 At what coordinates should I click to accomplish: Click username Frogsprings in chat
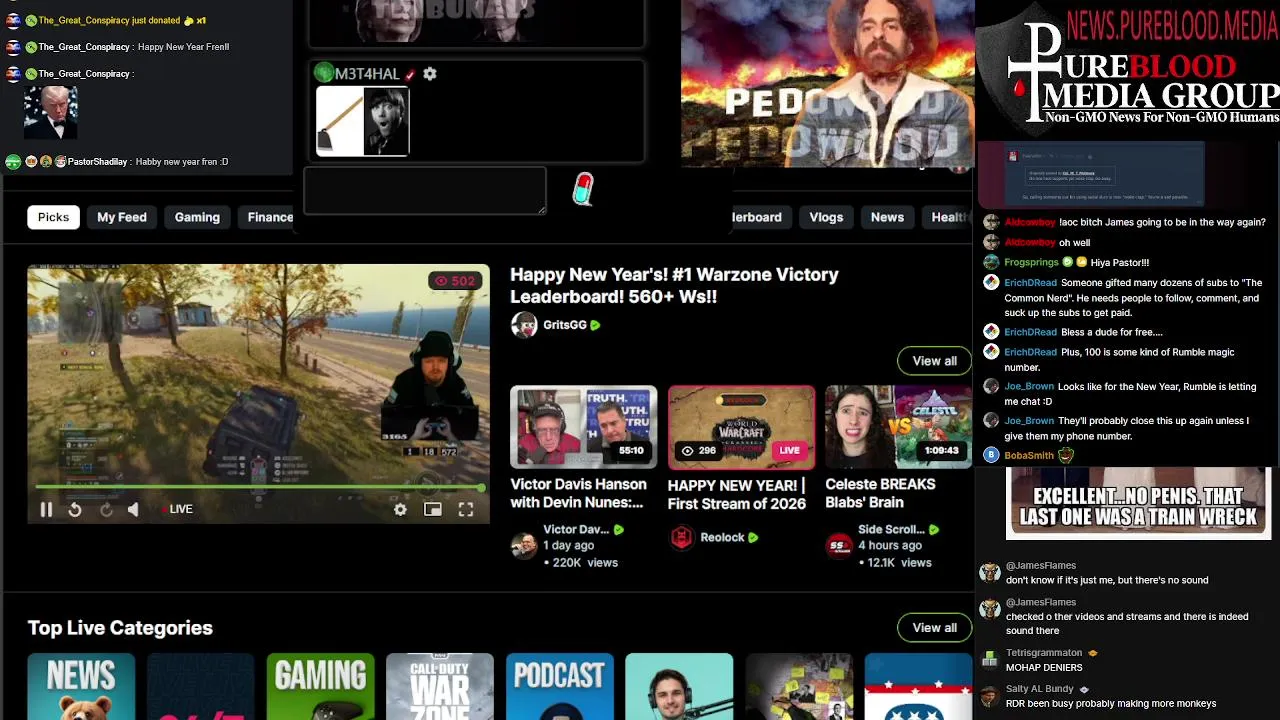tap(1031, 262)
